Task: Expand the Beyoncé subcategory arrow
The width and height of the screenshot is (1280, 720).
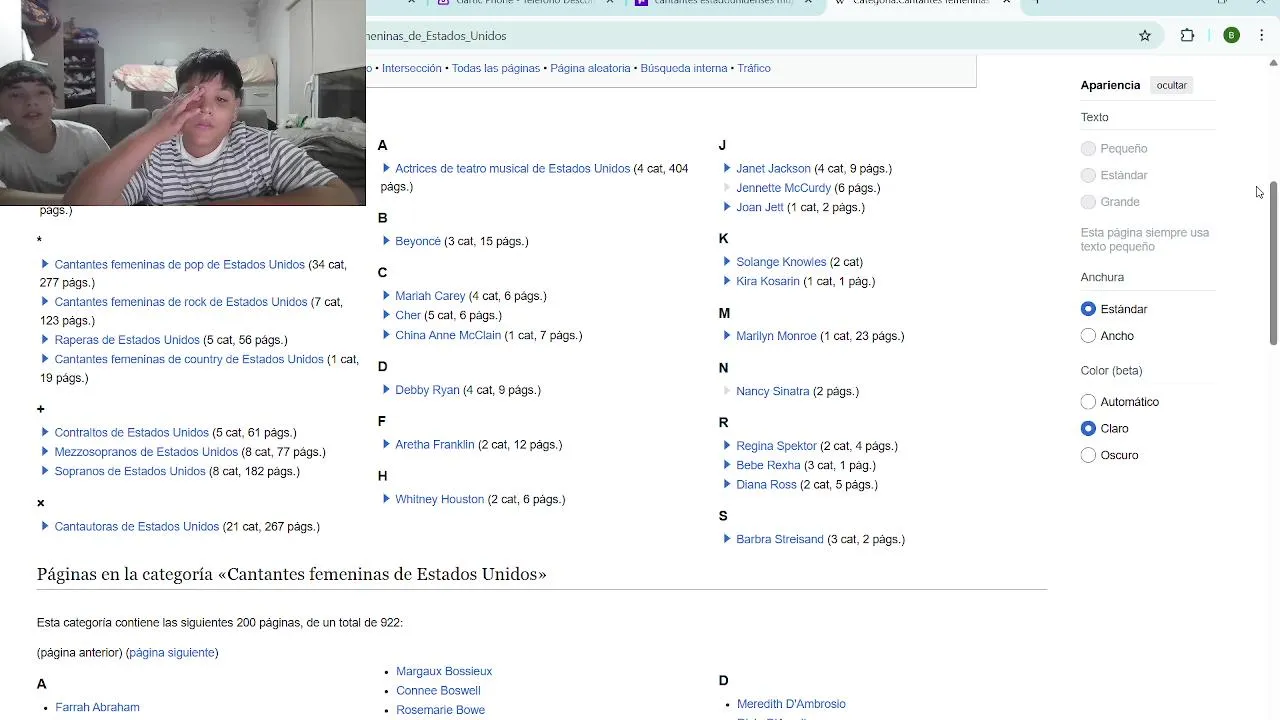Action: (x=386, y=241)
